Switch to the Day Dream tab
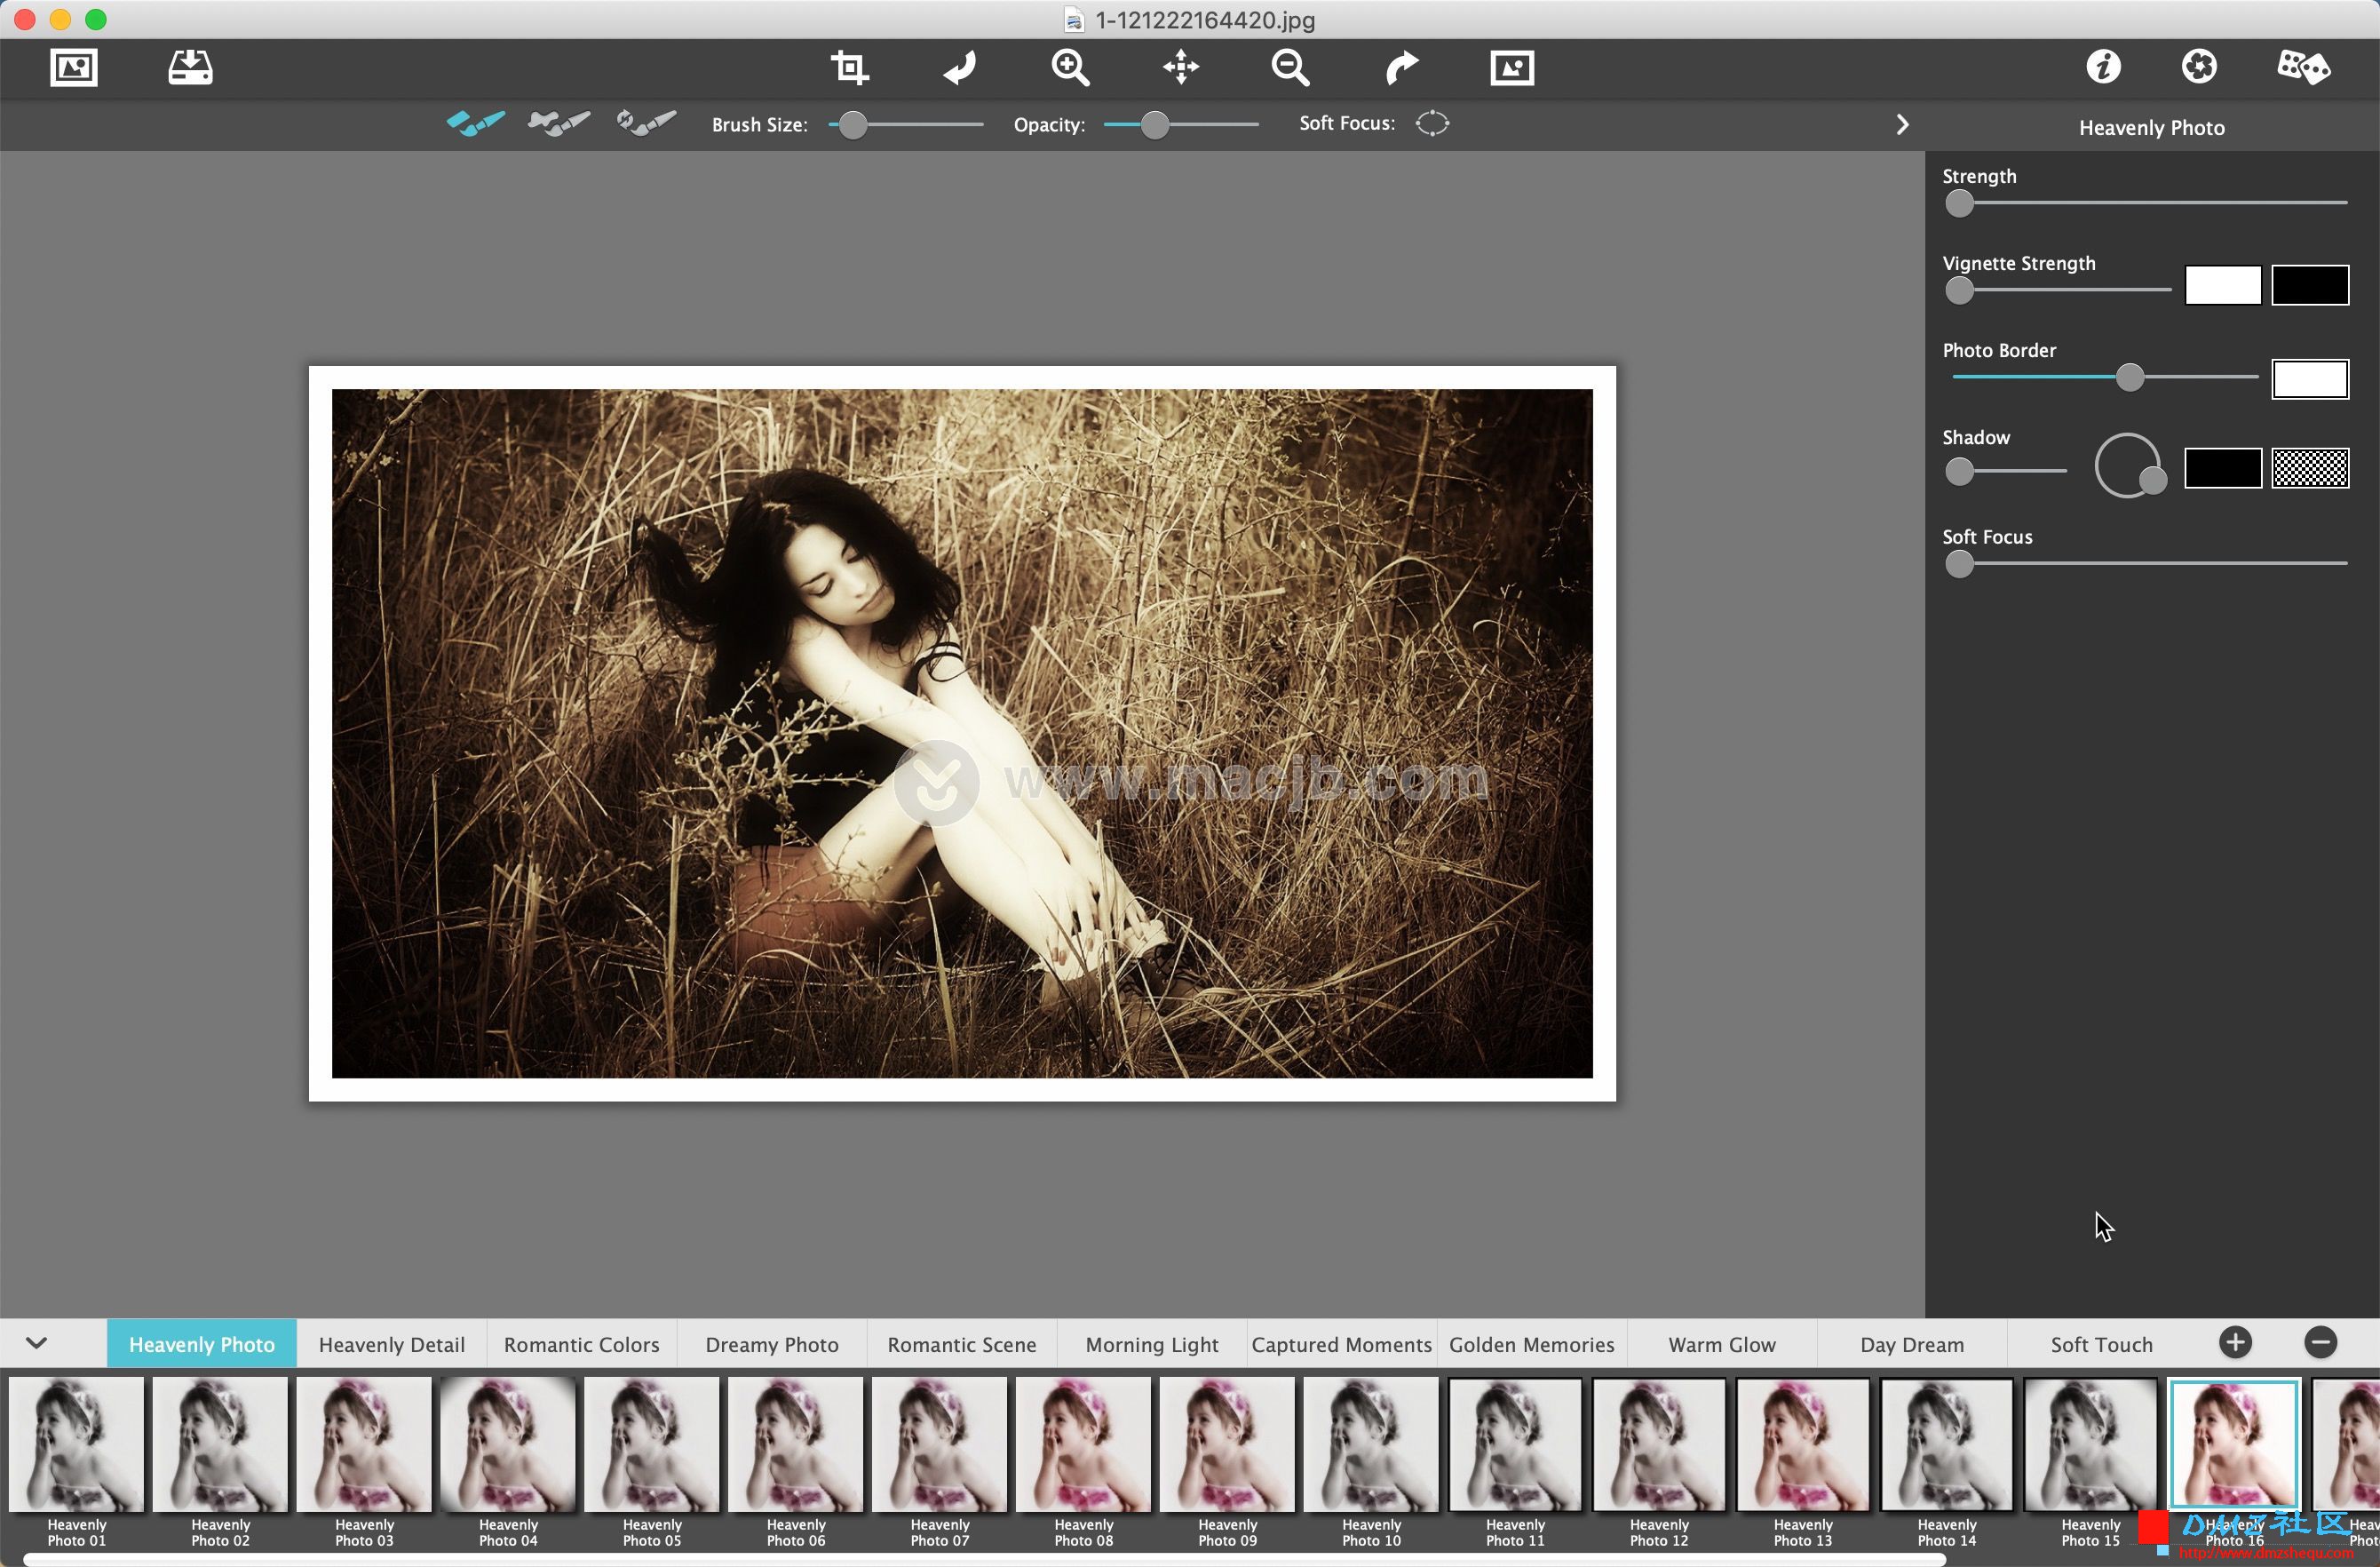 tap(1911, 1343)
